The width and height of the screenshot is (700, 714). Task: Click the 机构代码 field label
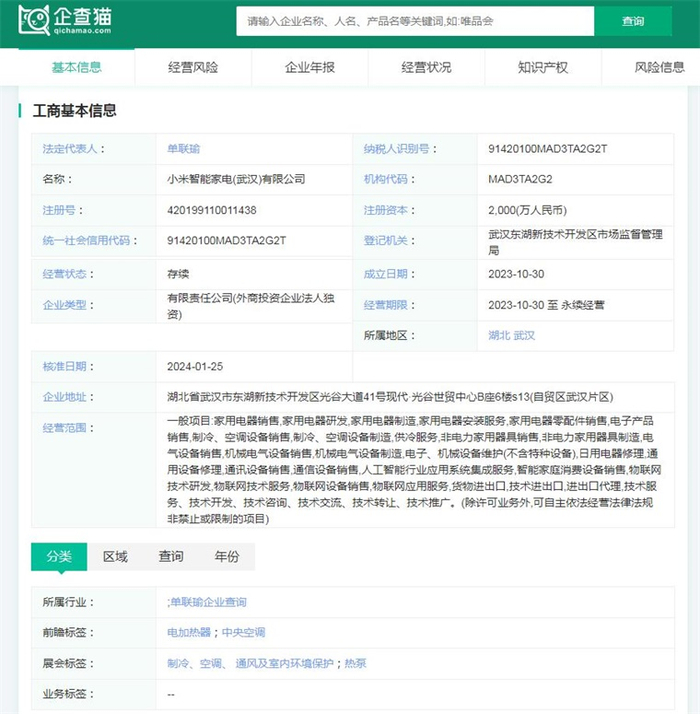(385, 179)
